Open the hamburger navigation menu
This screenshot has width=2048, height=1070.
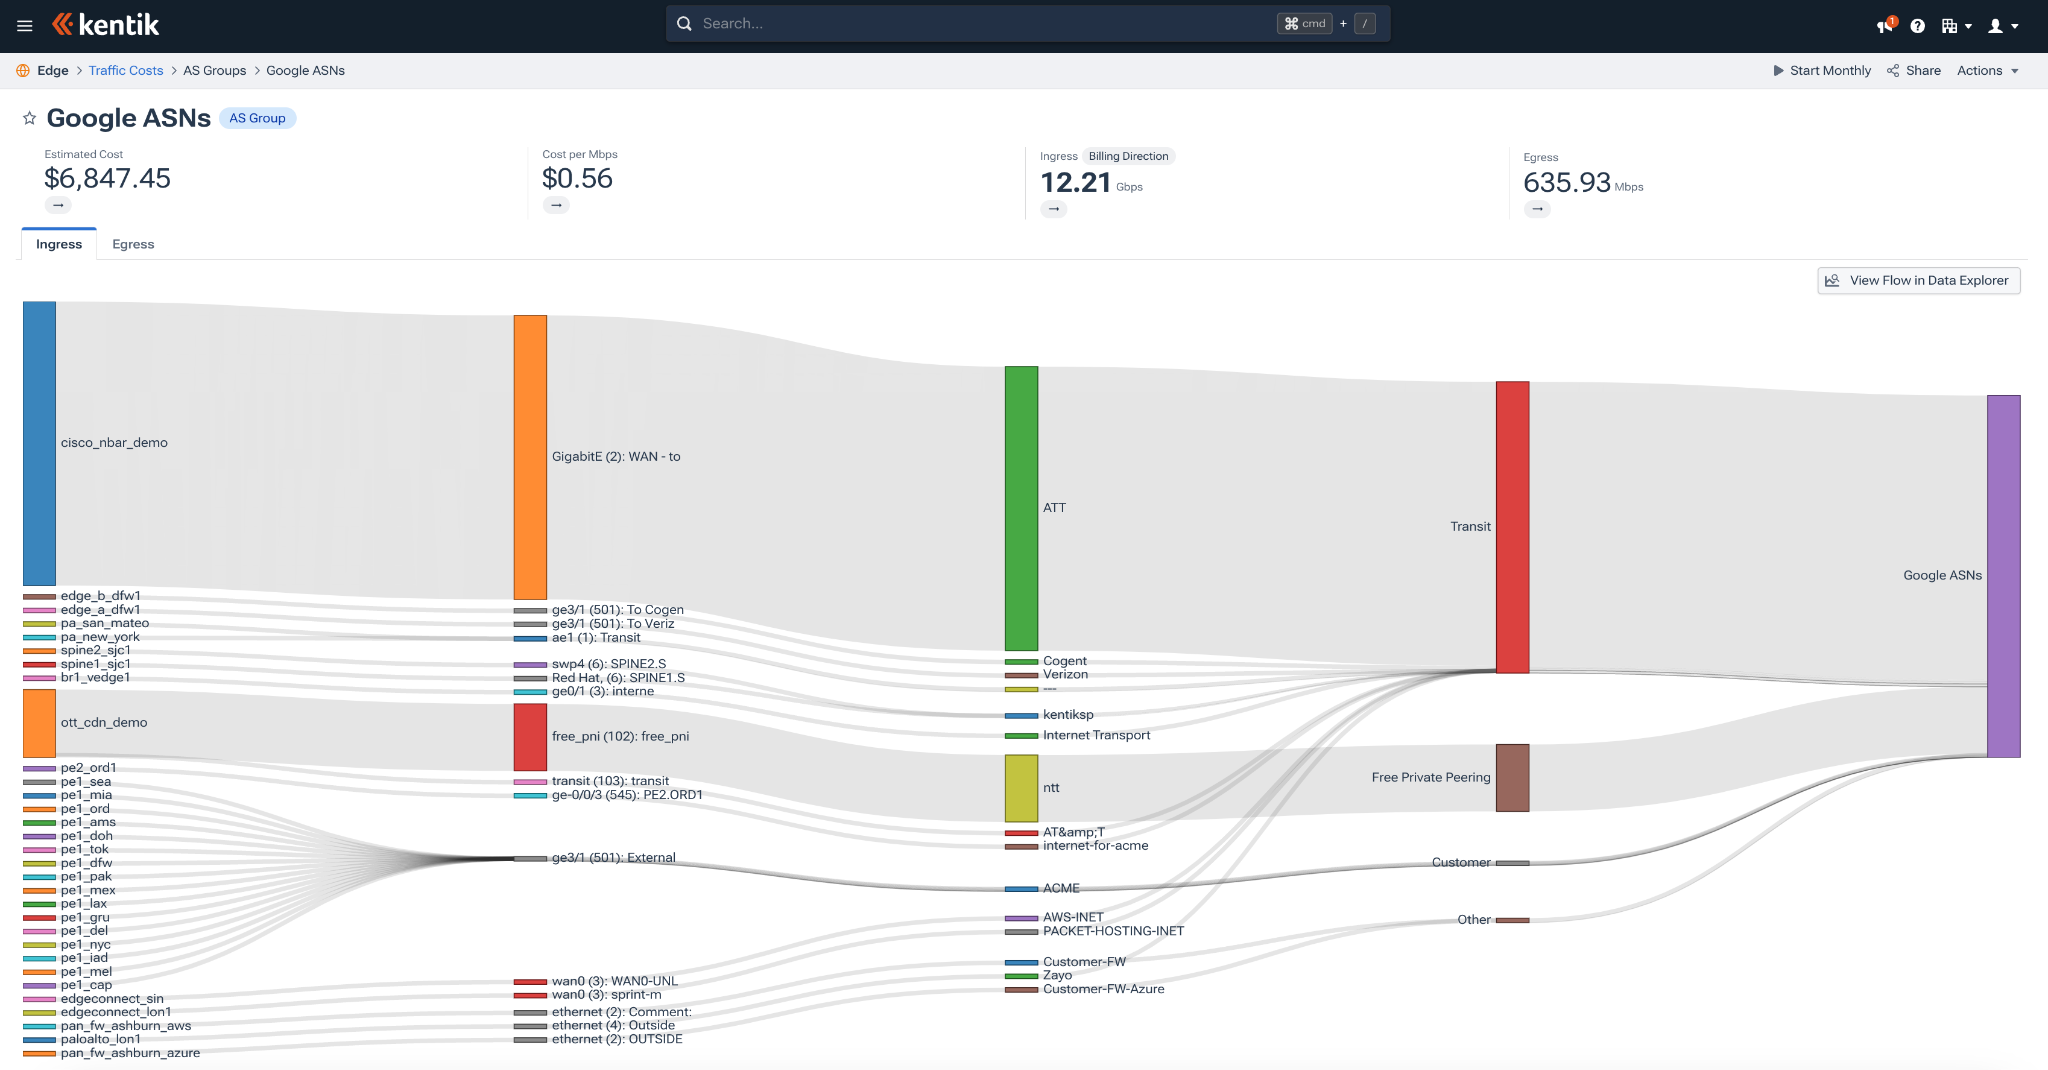[x=25, y=25]
